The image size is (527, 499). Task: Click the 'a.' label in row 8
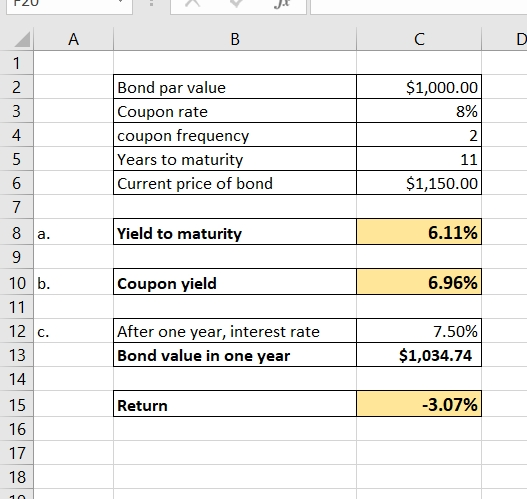44,234
